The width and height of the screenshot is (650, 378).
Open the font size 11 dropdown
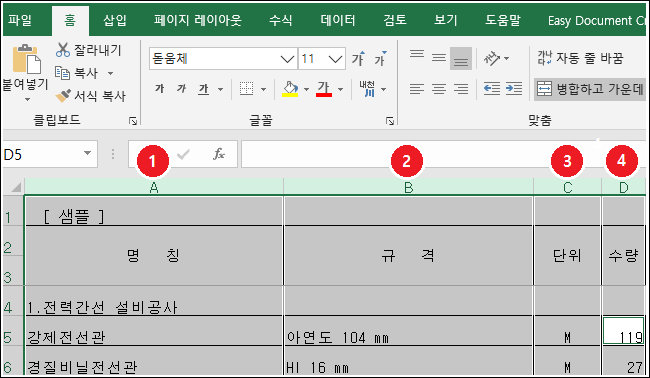(335, 59)
